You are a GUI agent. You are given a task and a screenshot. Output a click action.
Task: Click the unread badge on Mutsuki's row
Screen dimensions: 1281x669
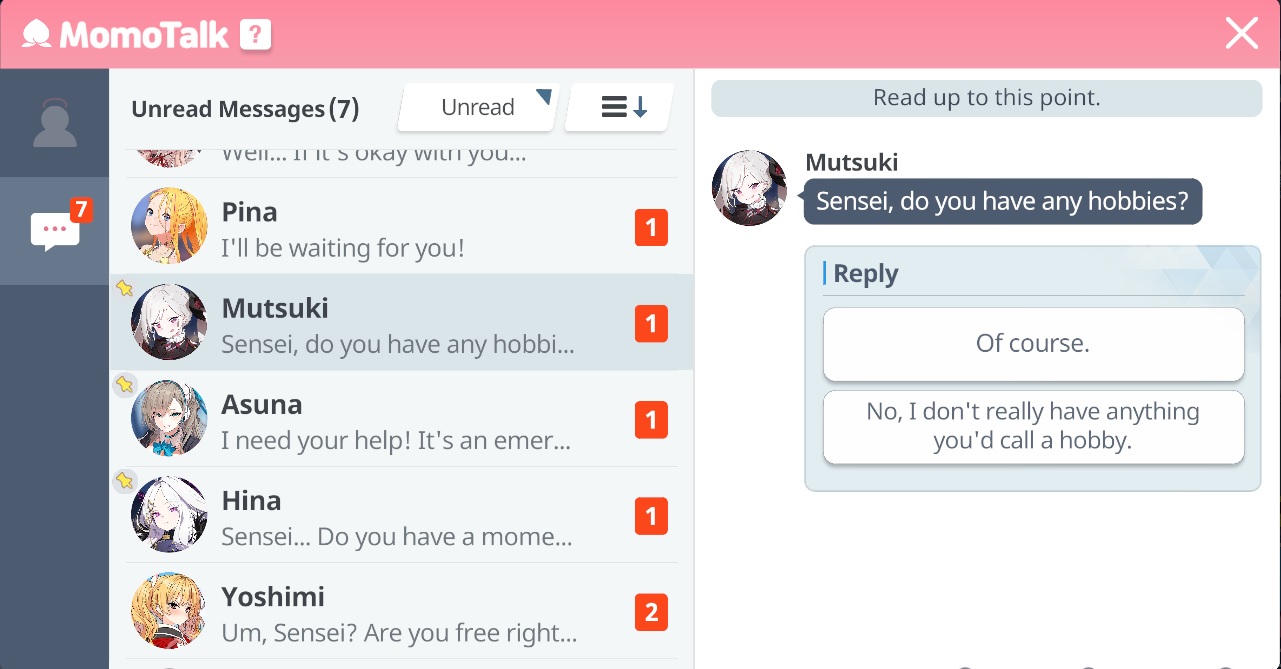point(651,324)
